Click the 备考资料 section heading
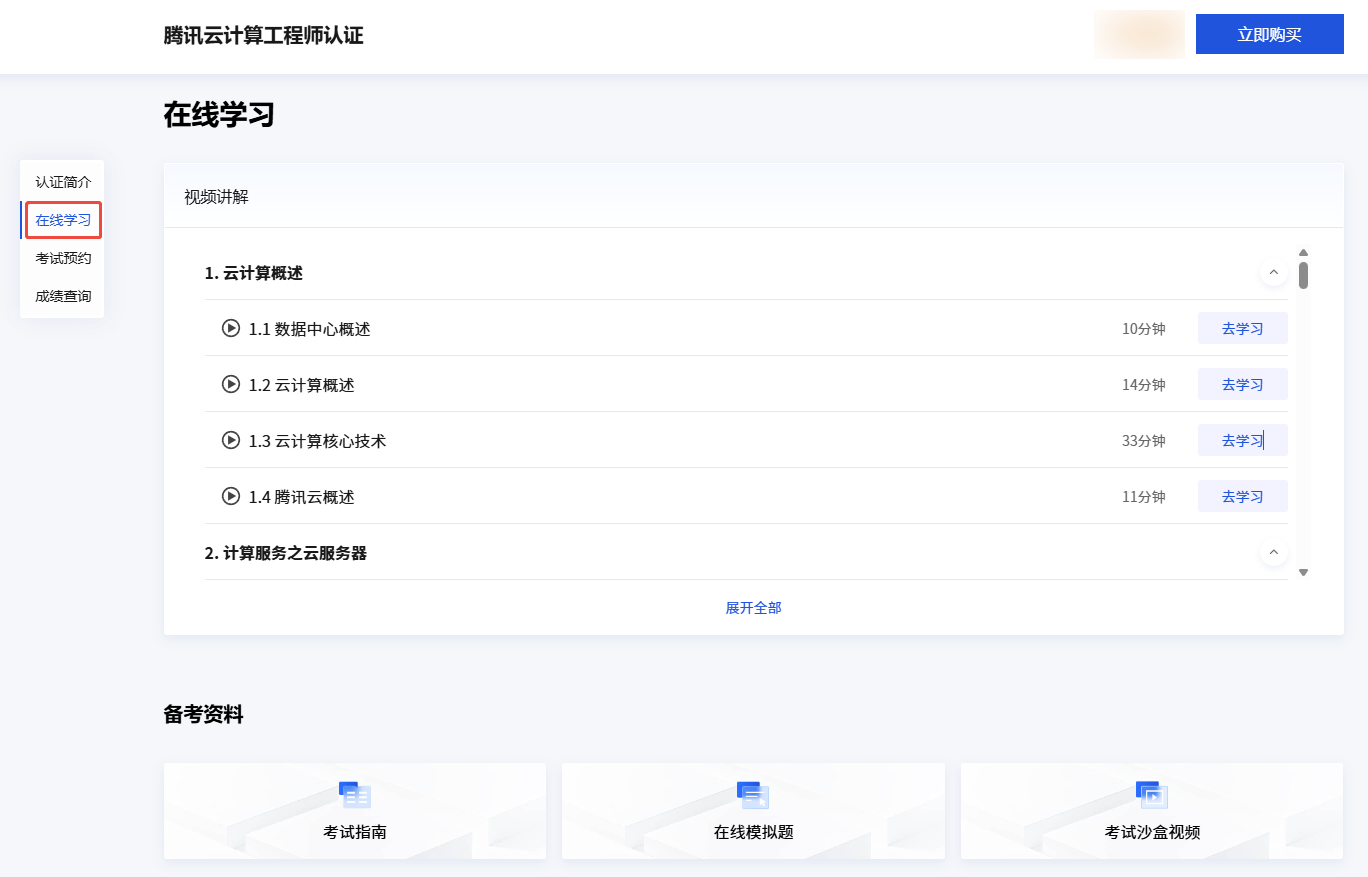This screenshot has height=877, width=1368. coord(204,714)
